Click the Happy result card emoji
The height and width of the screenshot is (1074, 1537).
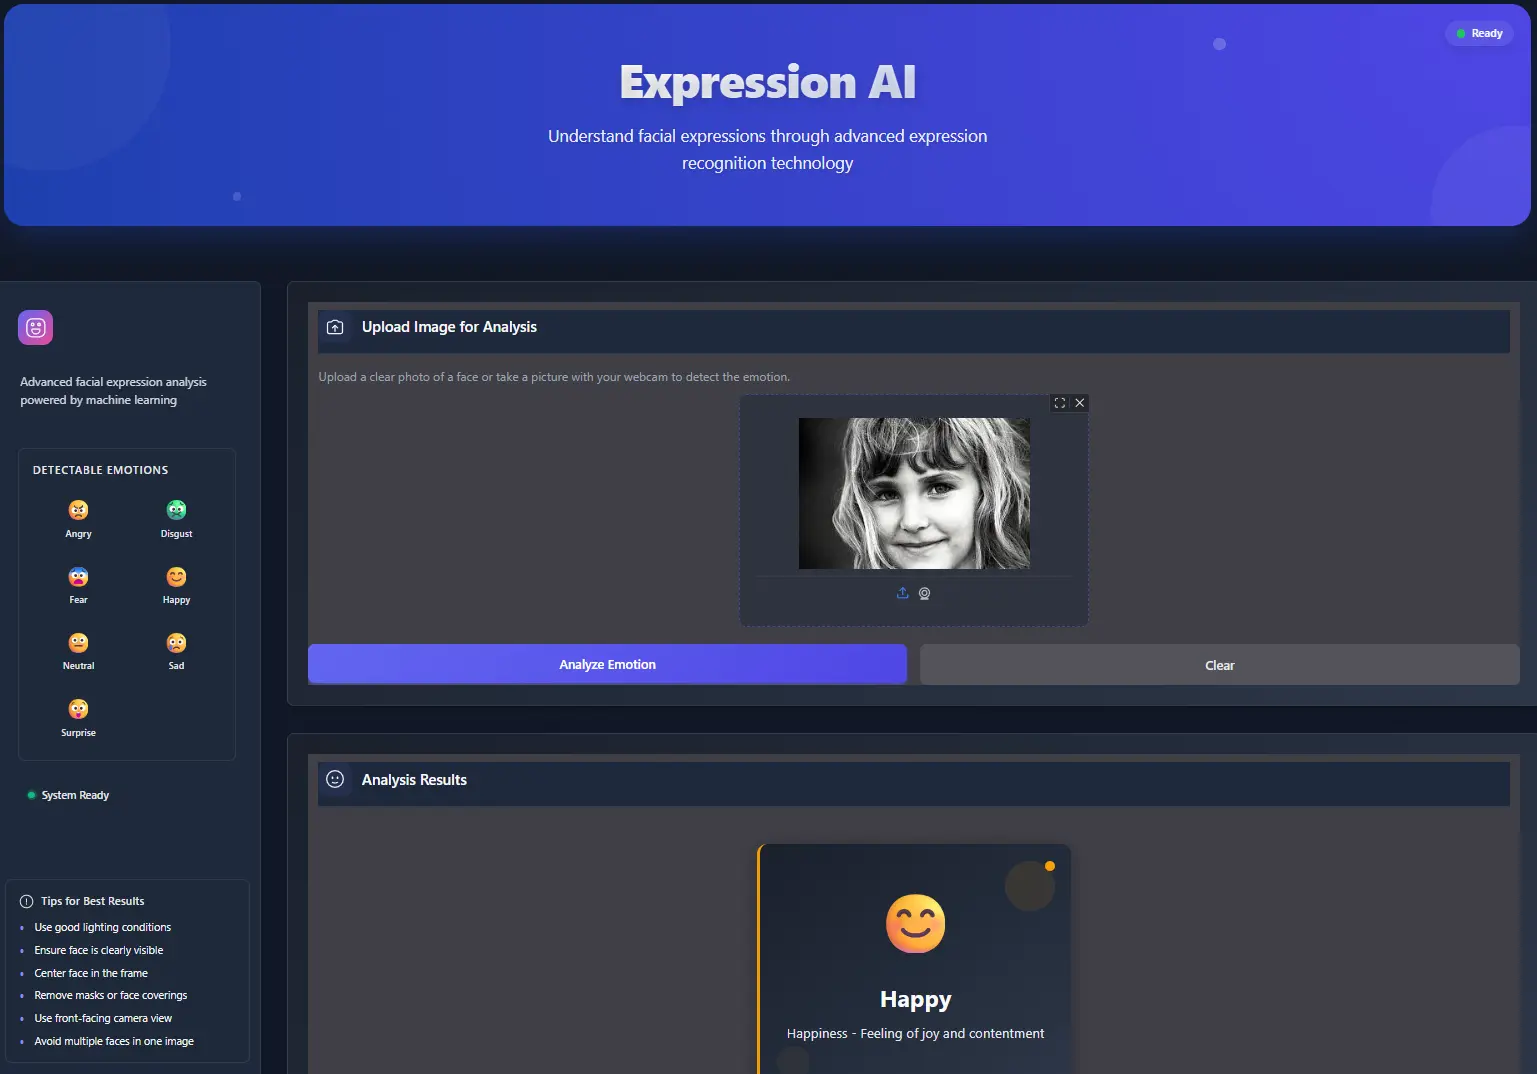pyautogui.click(x=914, y=922)
